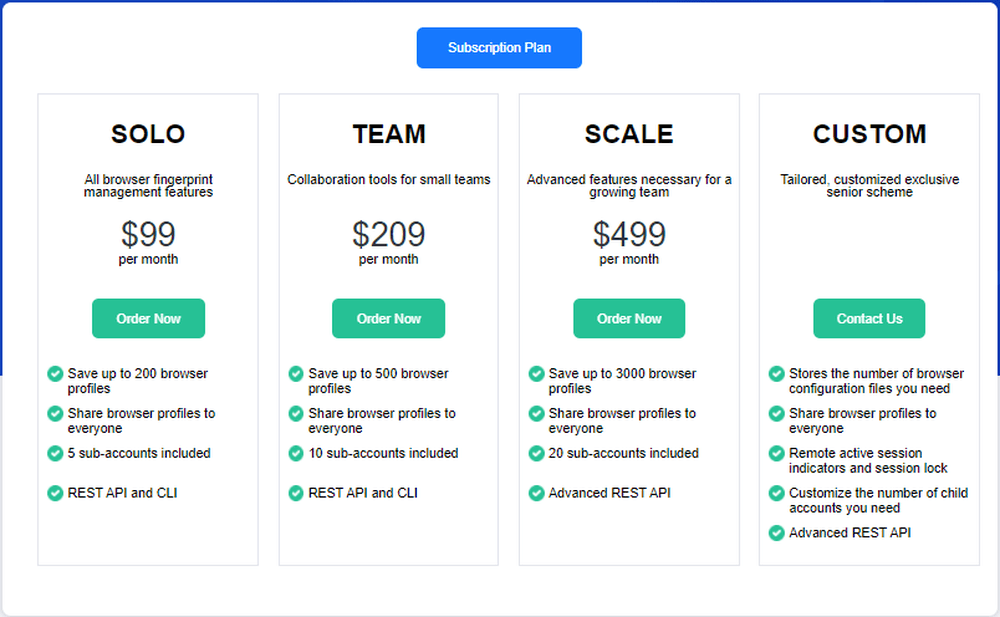Click checkmark beside SCALE Advanced REST API
This screenshot has height=617, width=1000.
[536, 493]
